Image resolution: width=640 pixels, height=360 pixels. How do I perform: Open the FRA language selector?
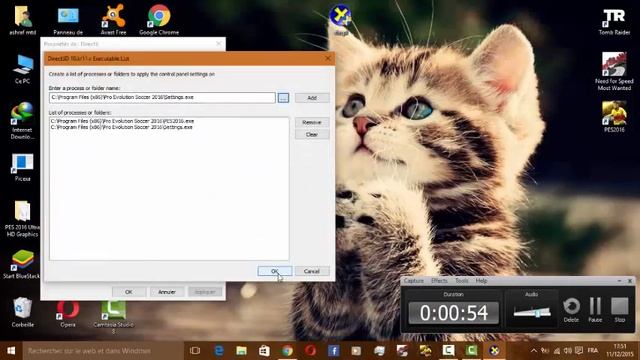click(593, 351)
